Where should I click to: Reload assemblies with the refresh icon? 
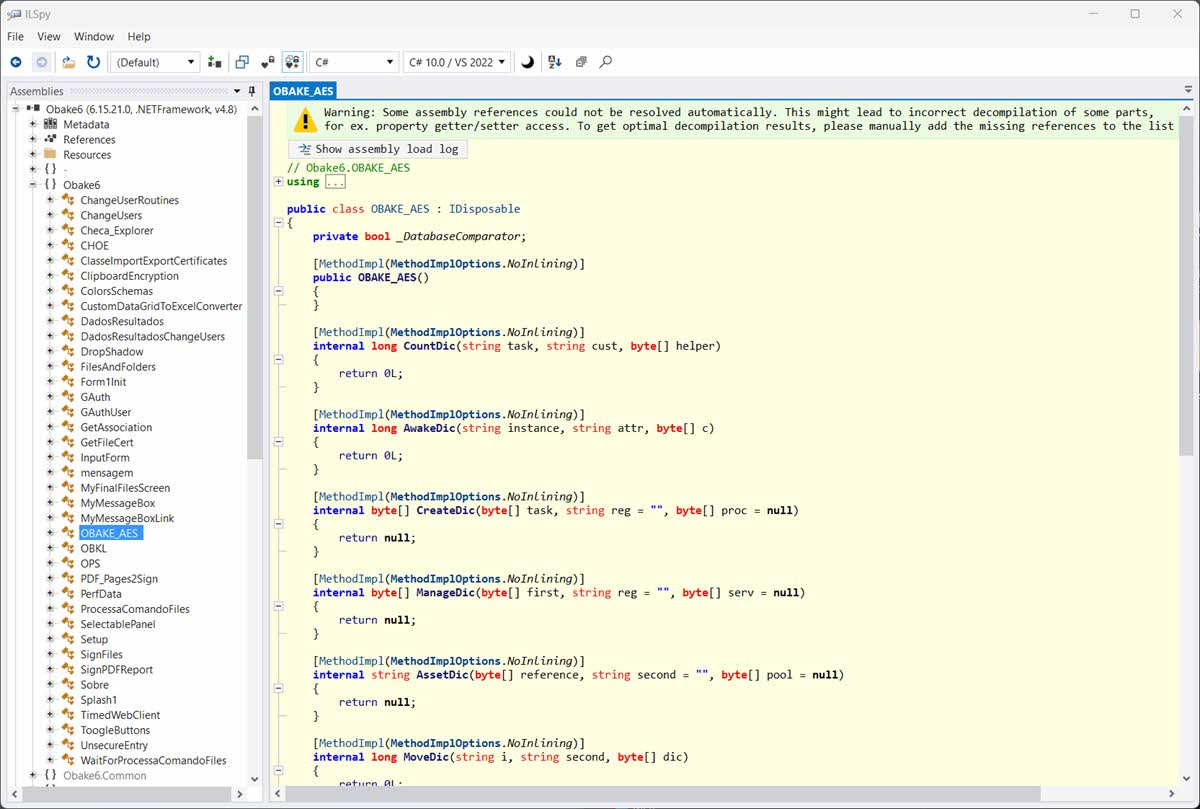tap(93, 62)
